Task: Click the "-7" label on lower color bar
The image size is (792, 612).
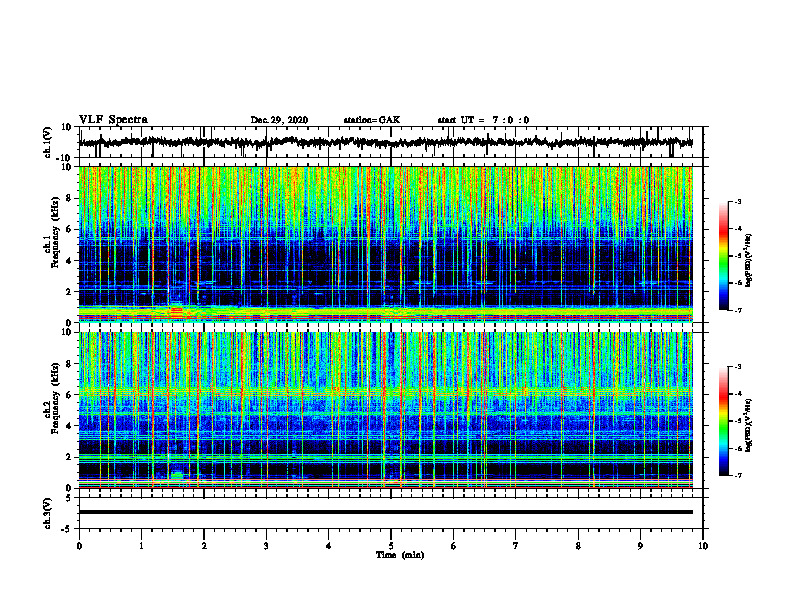Action: coord(737,476)
